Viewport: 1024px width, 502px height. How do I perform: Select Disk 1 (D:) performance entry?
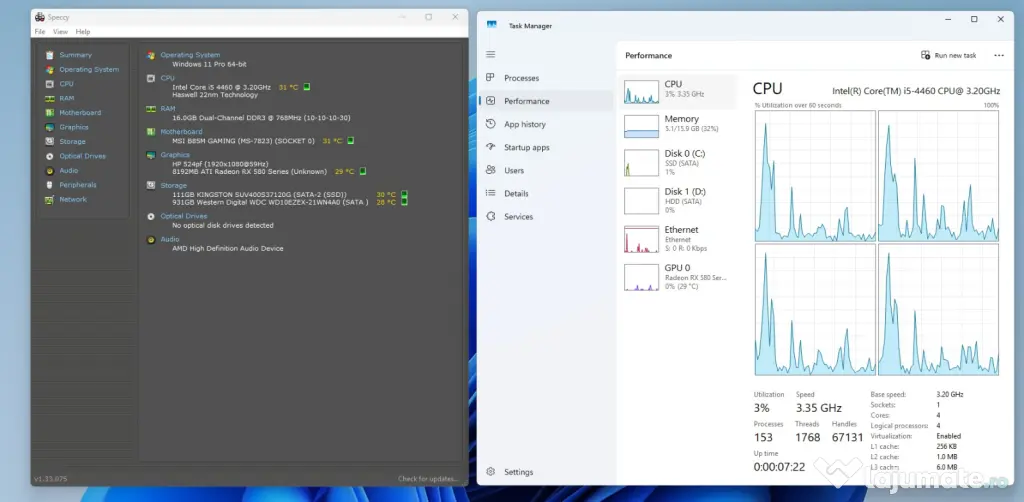coord(678,201)
